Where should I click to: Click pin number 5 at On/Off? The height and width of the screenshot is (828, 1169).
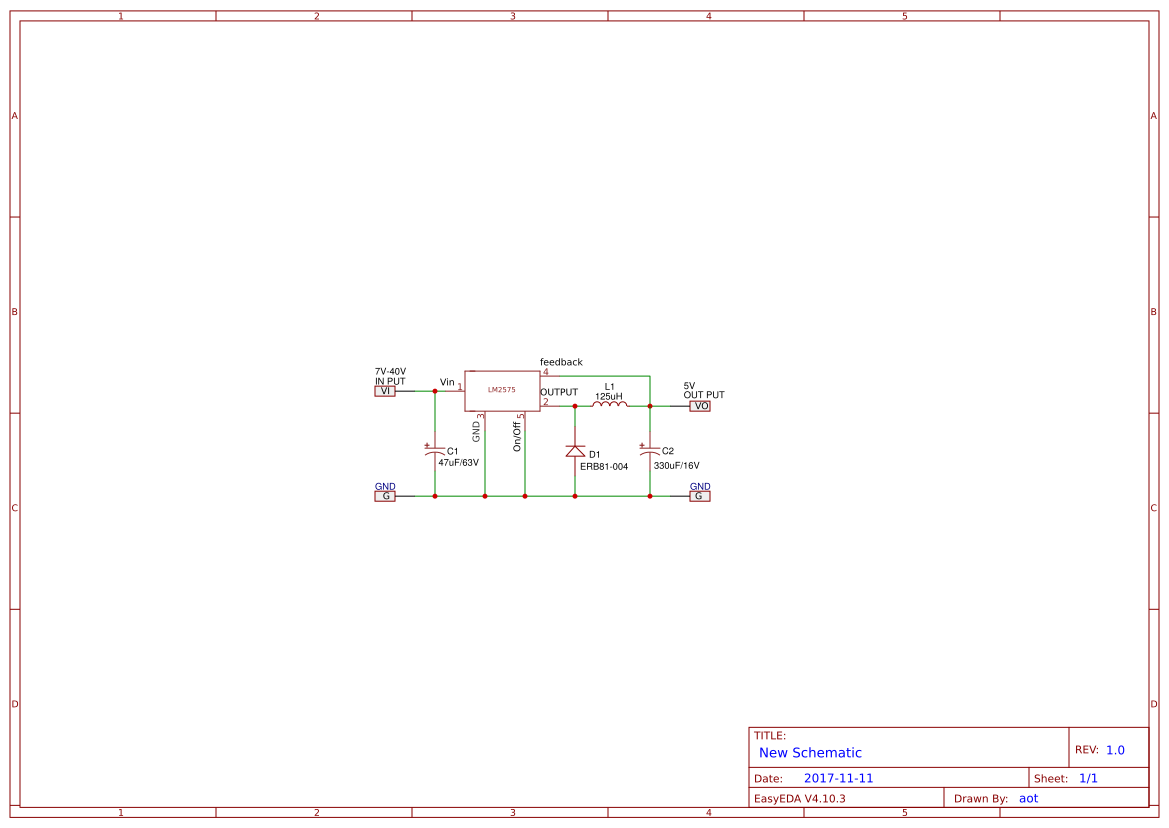[x=520, y=417]
